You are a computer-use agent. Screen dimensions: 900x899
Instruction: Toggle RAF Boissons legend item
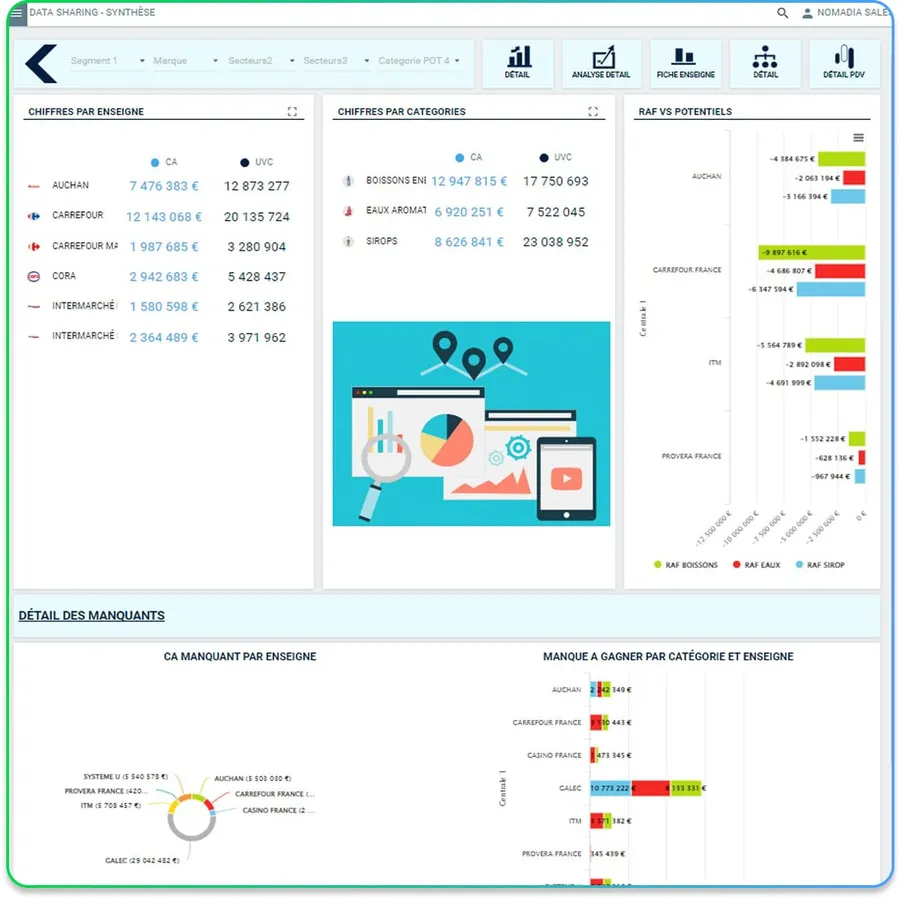685,565
